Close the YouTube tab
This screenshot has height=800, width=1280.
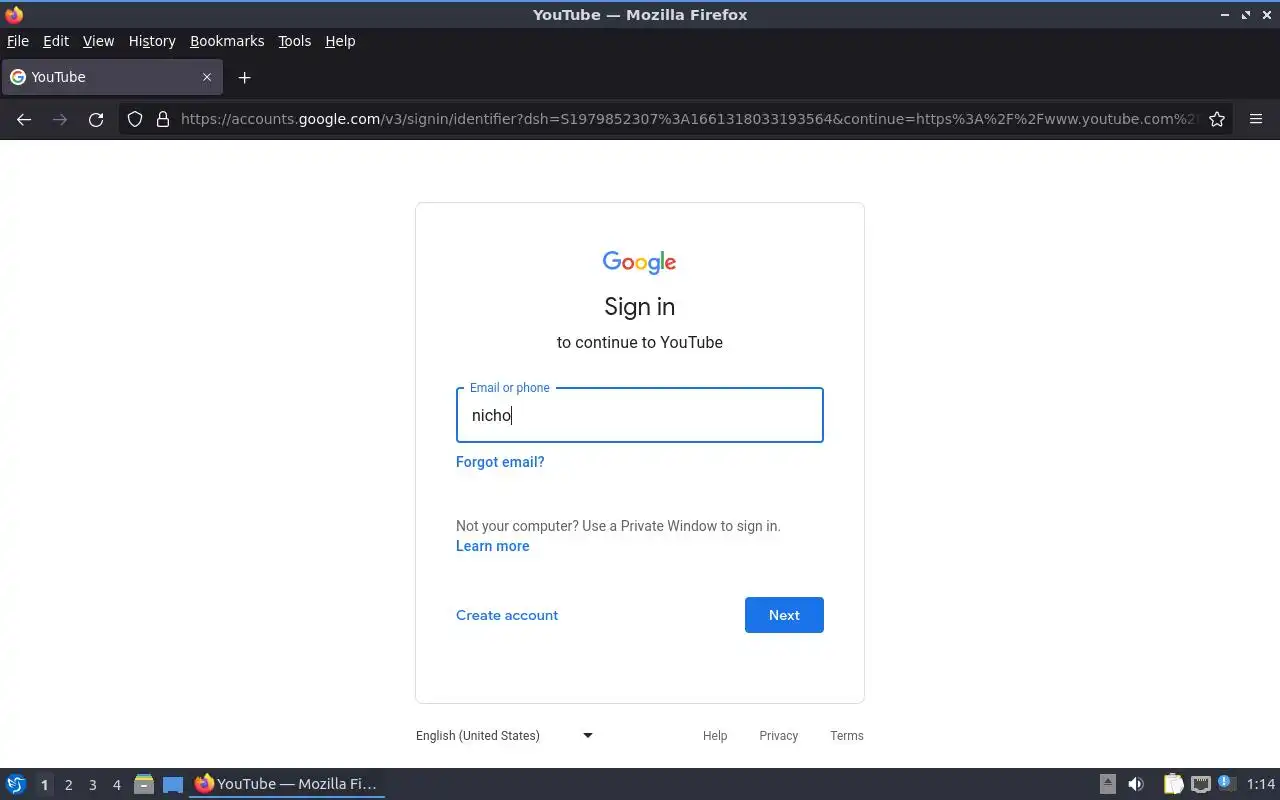[207, 77]
